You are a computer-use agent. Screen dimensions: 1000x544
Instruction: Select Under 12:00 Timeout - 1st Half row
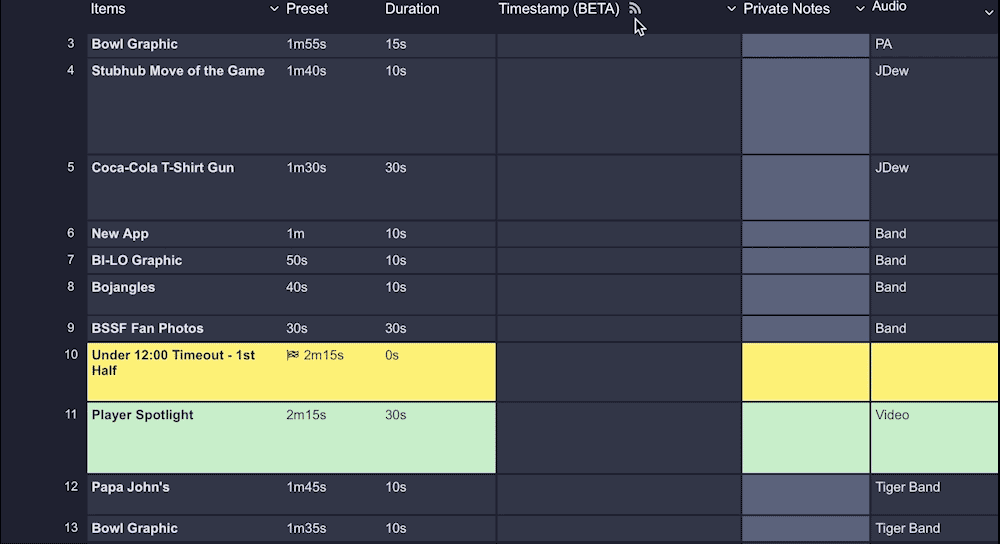(x=291, y=372)
